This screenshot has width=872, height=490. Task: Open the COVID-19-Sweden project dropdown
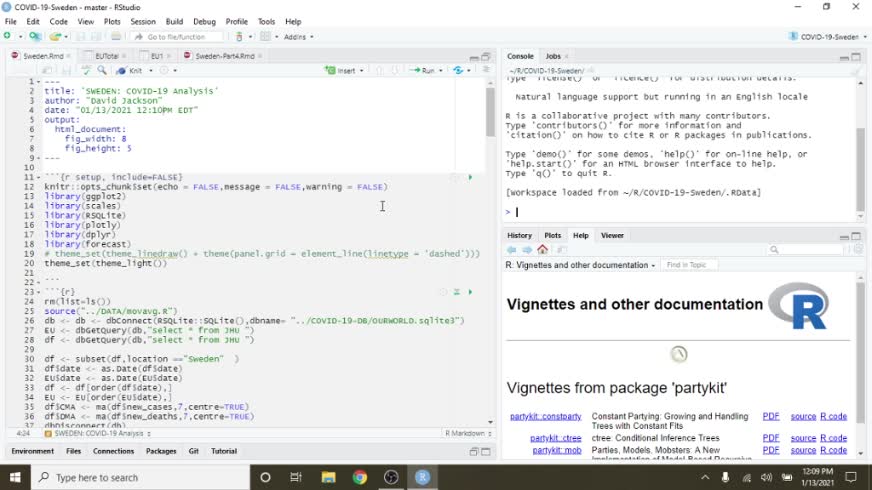point(828,37)
